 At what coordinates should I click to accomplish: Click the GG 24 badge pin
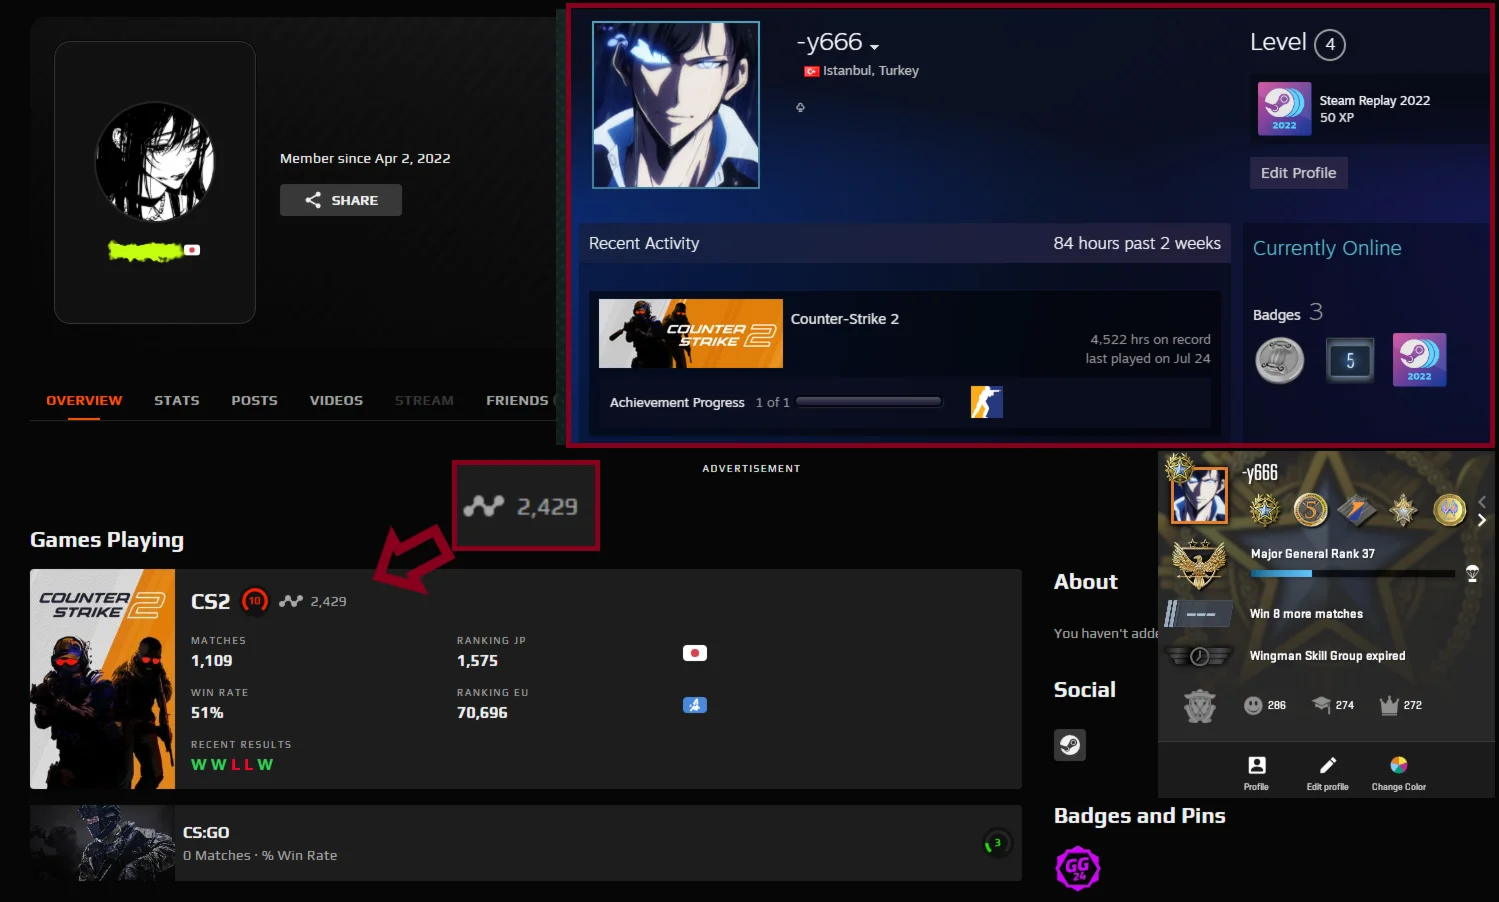point(1078,868)
